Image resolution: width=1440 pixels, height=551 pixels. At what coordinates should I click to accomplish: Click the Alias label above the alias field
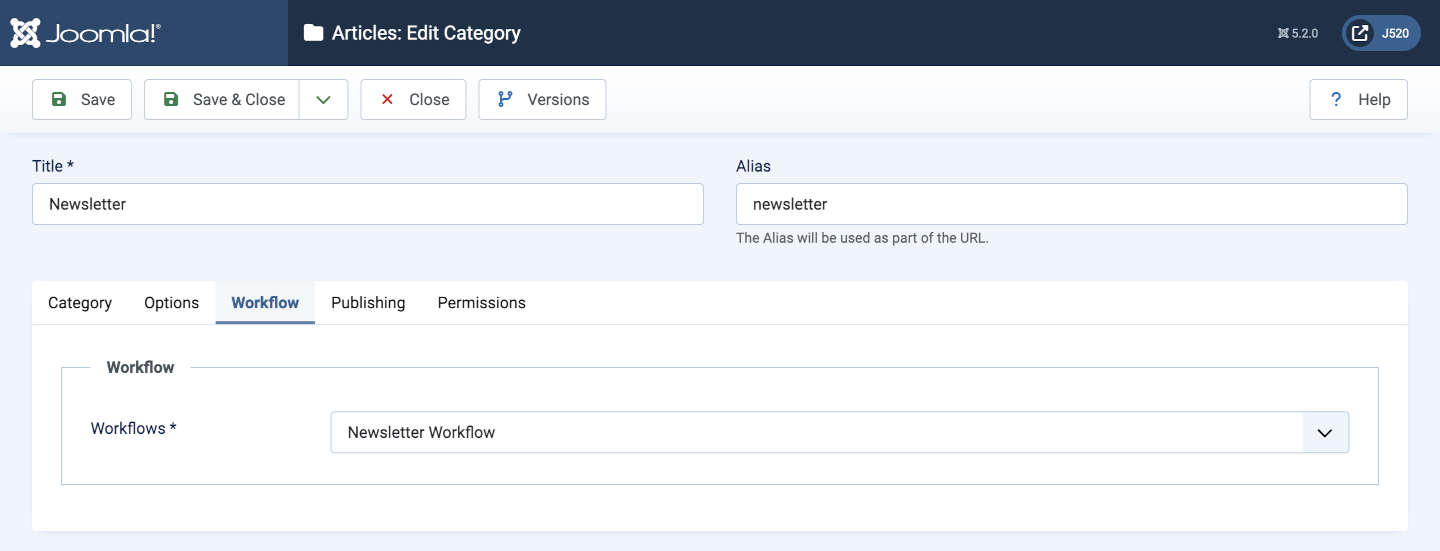click(x=753, y=166)
